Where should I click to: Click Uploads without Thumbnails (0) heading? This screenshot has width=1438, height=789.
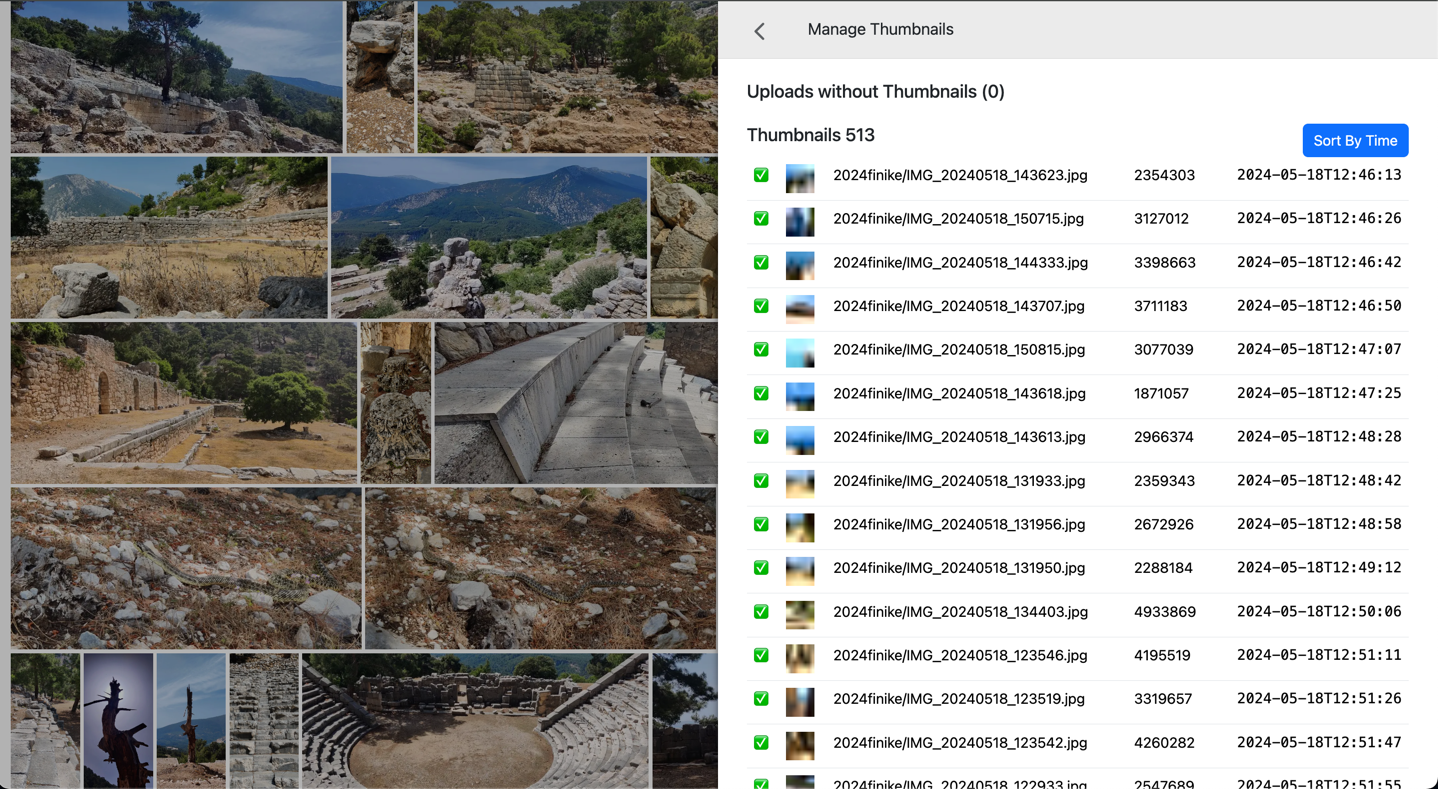[x=875, y=92]
